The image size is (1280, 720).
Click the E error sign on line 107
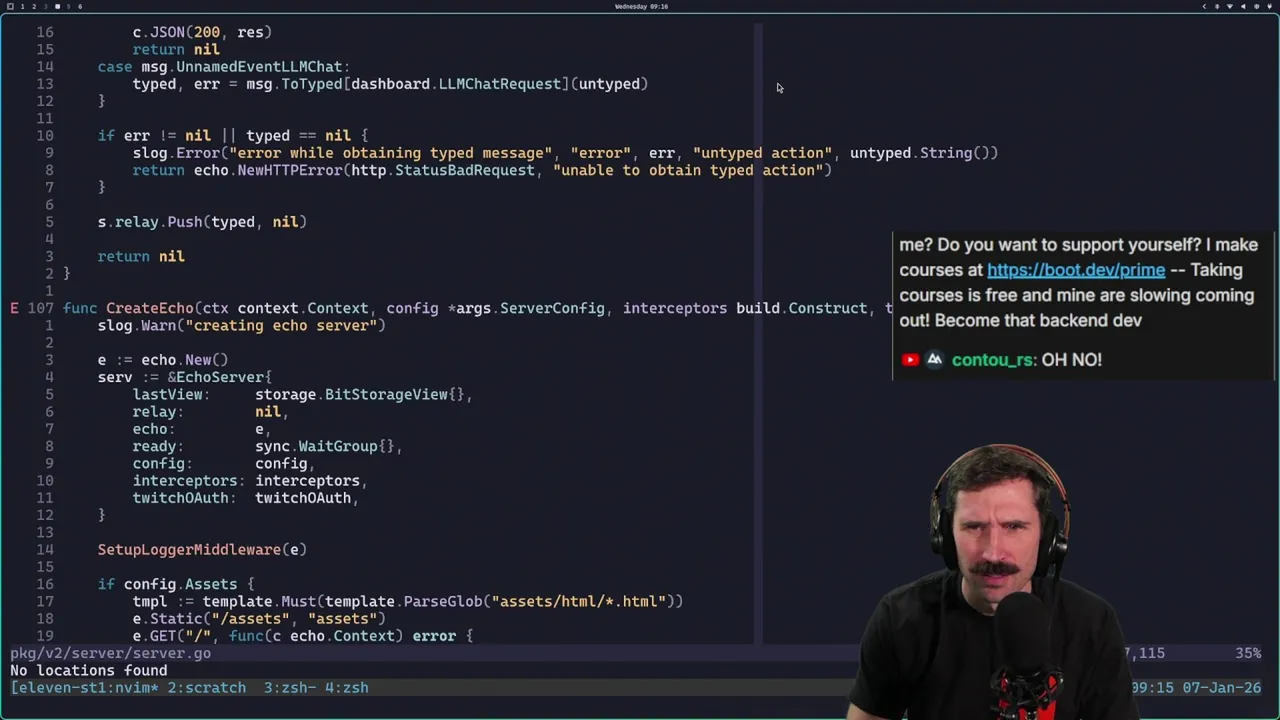coord(14,308)
